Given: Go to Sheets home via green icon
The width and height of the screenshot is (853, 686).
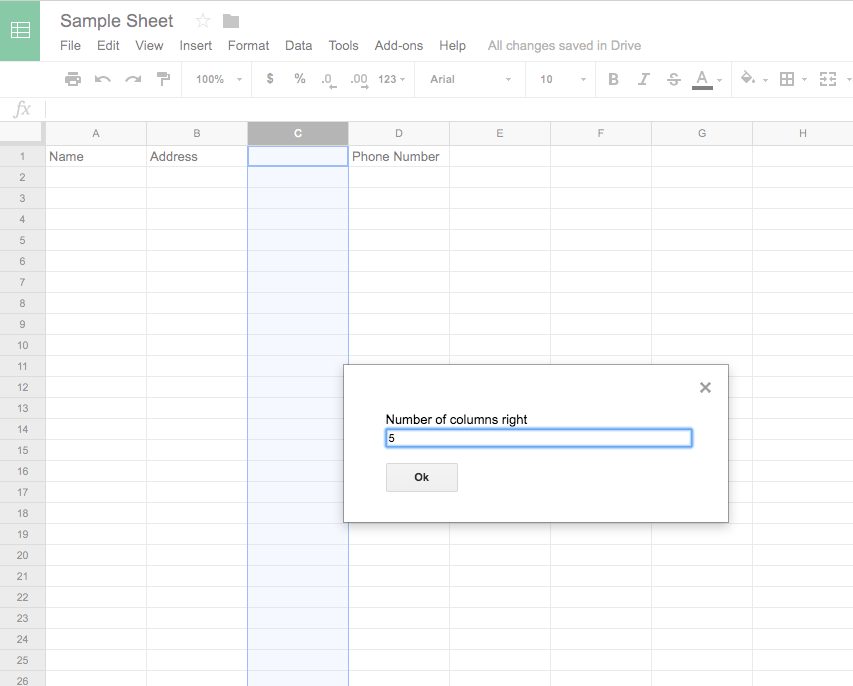Looking at the screenshot, I should pyautogui.click(x=20, y=30).
